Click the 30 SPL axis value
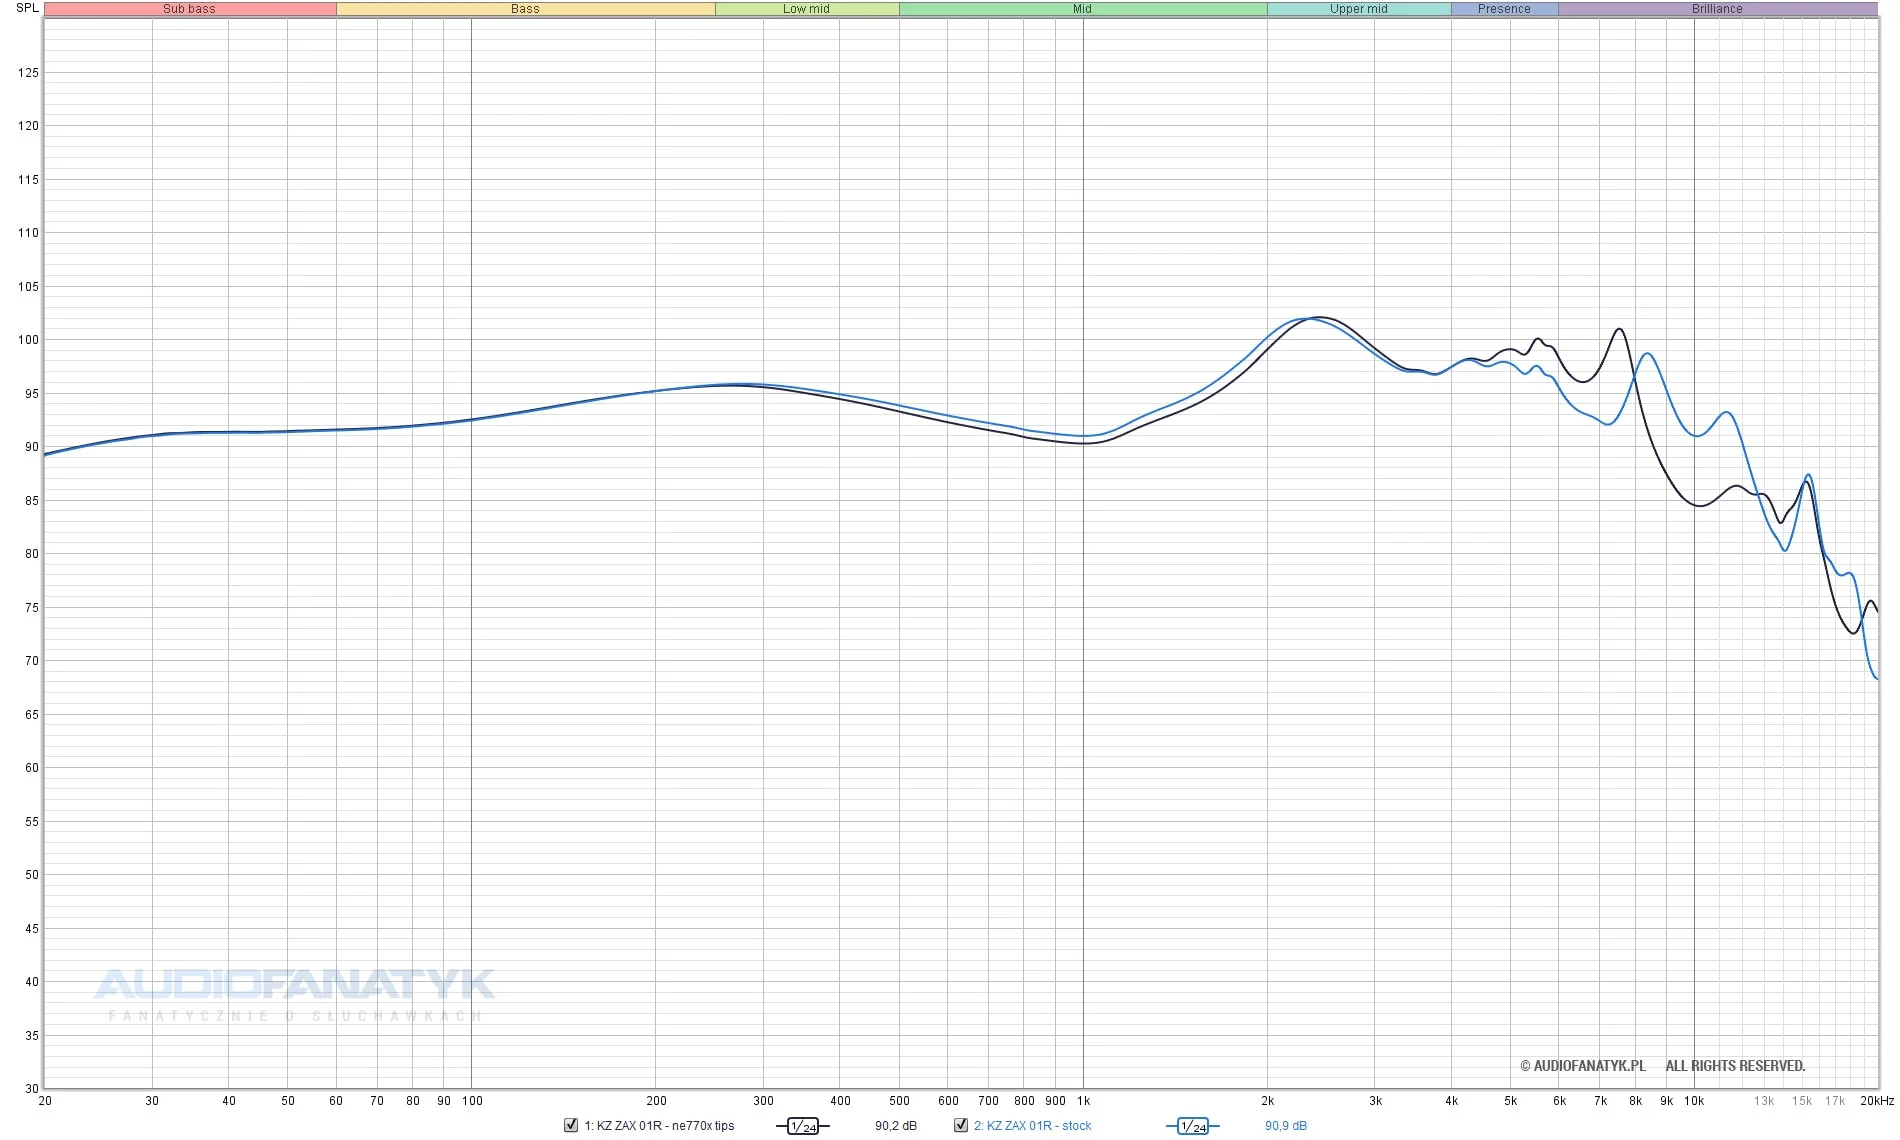 tap(32, 1089)
